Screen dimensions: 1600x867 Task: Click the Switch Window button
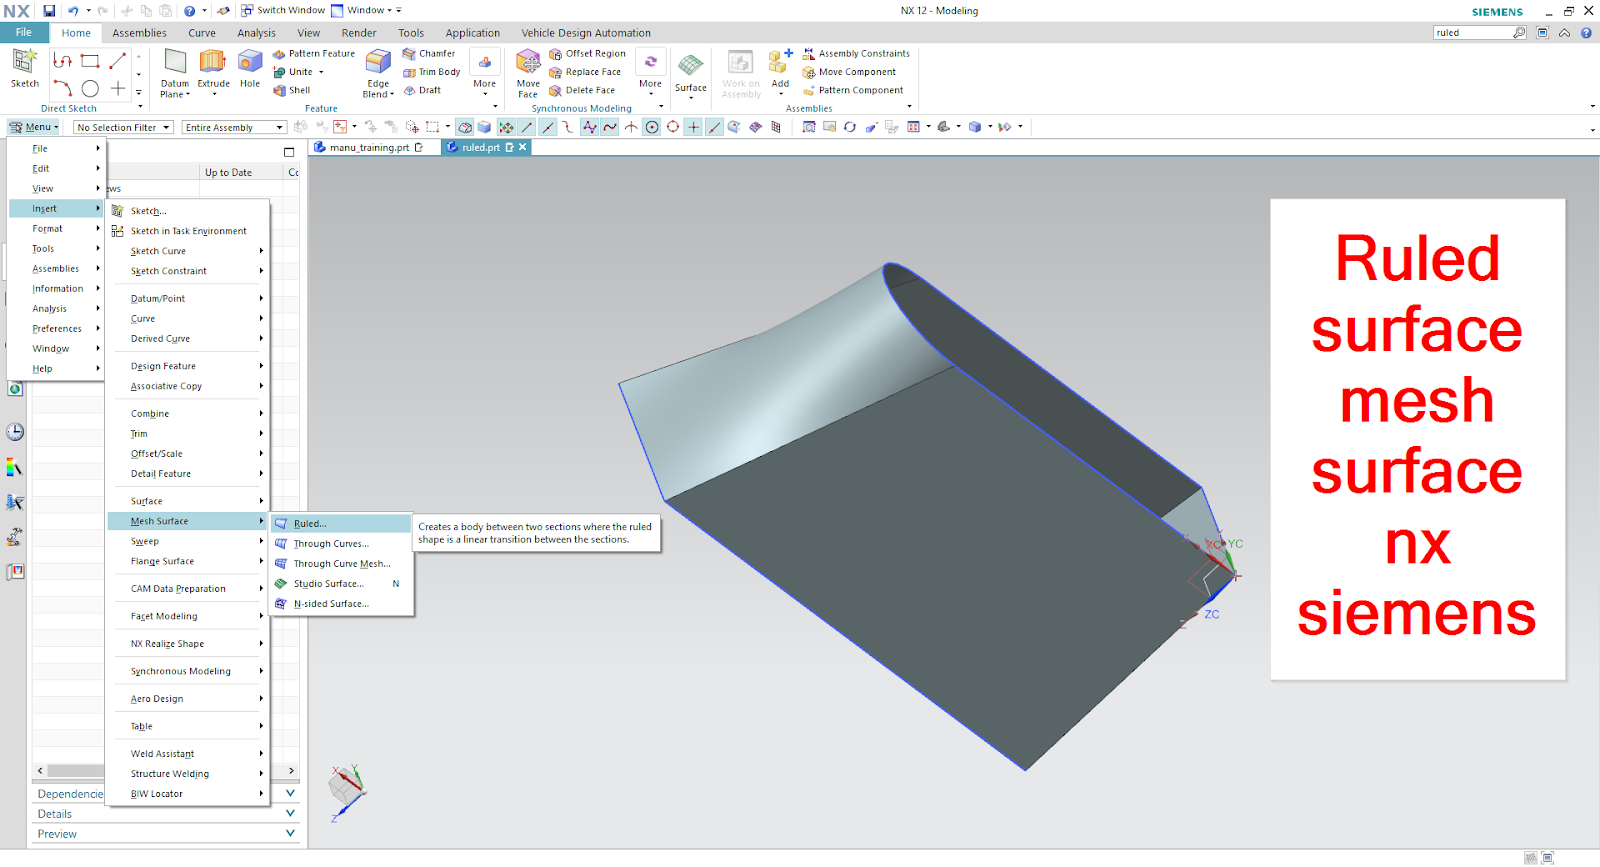[283, 10]
